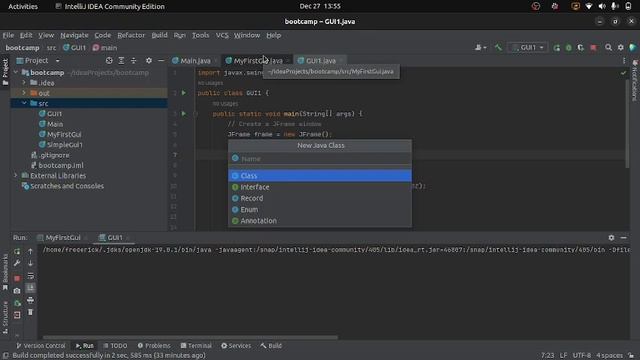Screen dimensions: 640x360
Task: Rerun GUI1 in Run panel
Action: click(17, 251)
